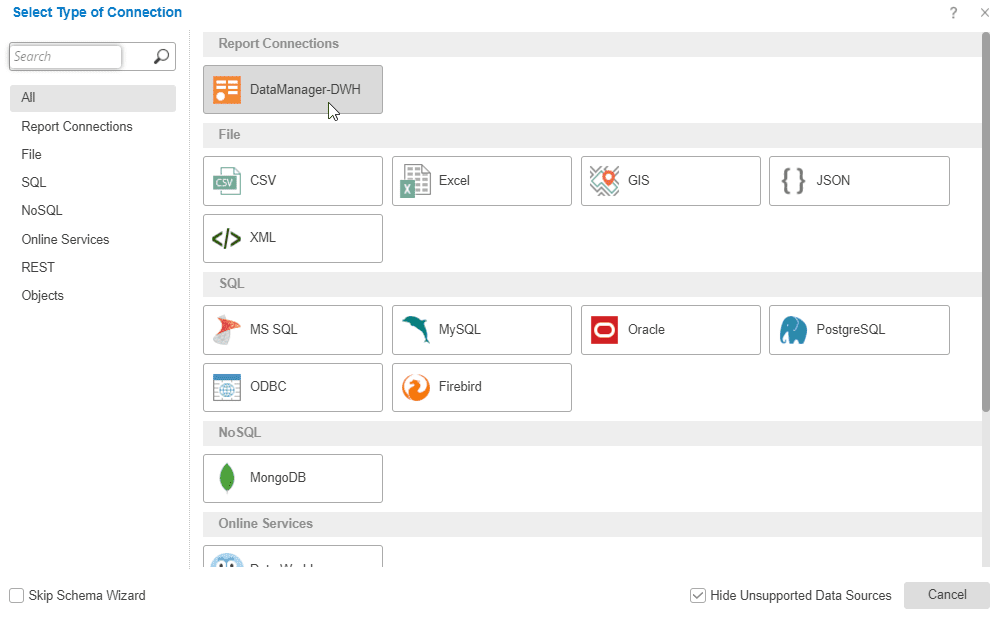Choose the MongoDB leaf icon
Viewport: 1000px width, 619px height.
[227, 478]
